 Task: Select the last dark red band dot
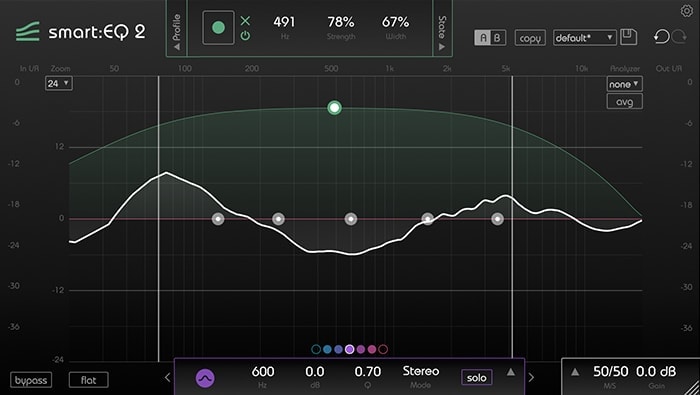pyautogui.click(x=383, y=349)
